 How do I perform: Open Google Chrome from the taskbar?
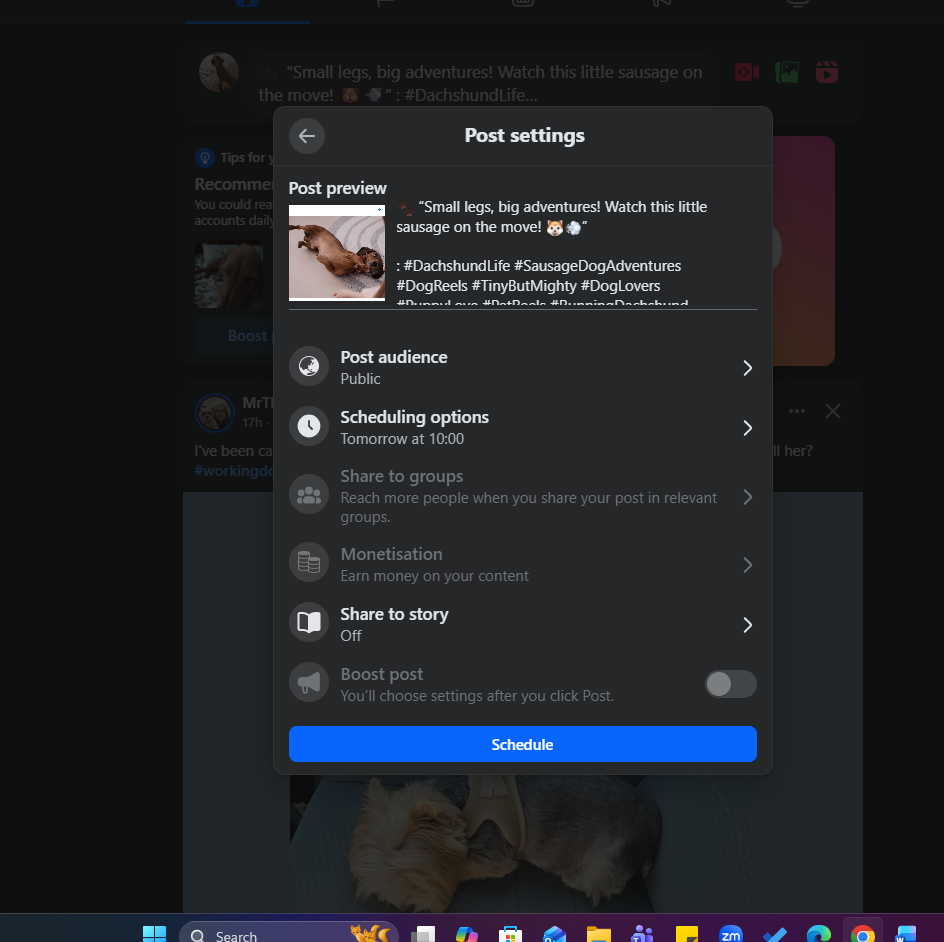(862, 934)
